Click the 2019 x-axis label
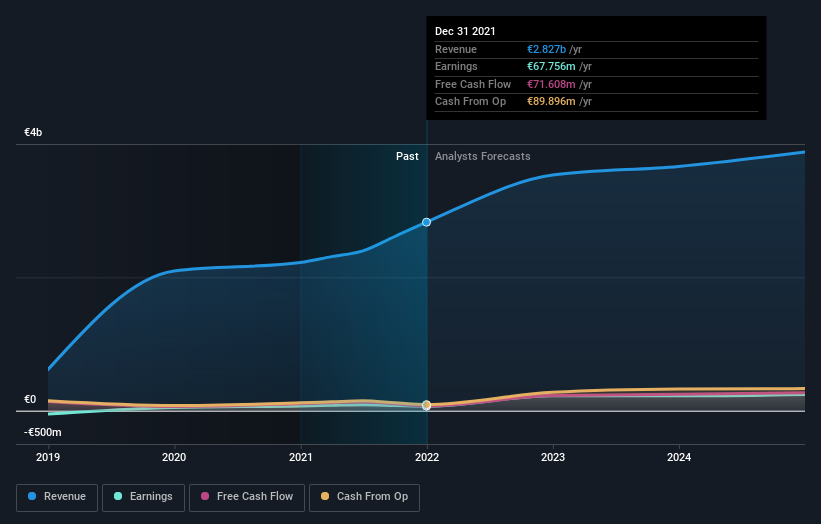The image size is (821, 524). tap(48, 457)
